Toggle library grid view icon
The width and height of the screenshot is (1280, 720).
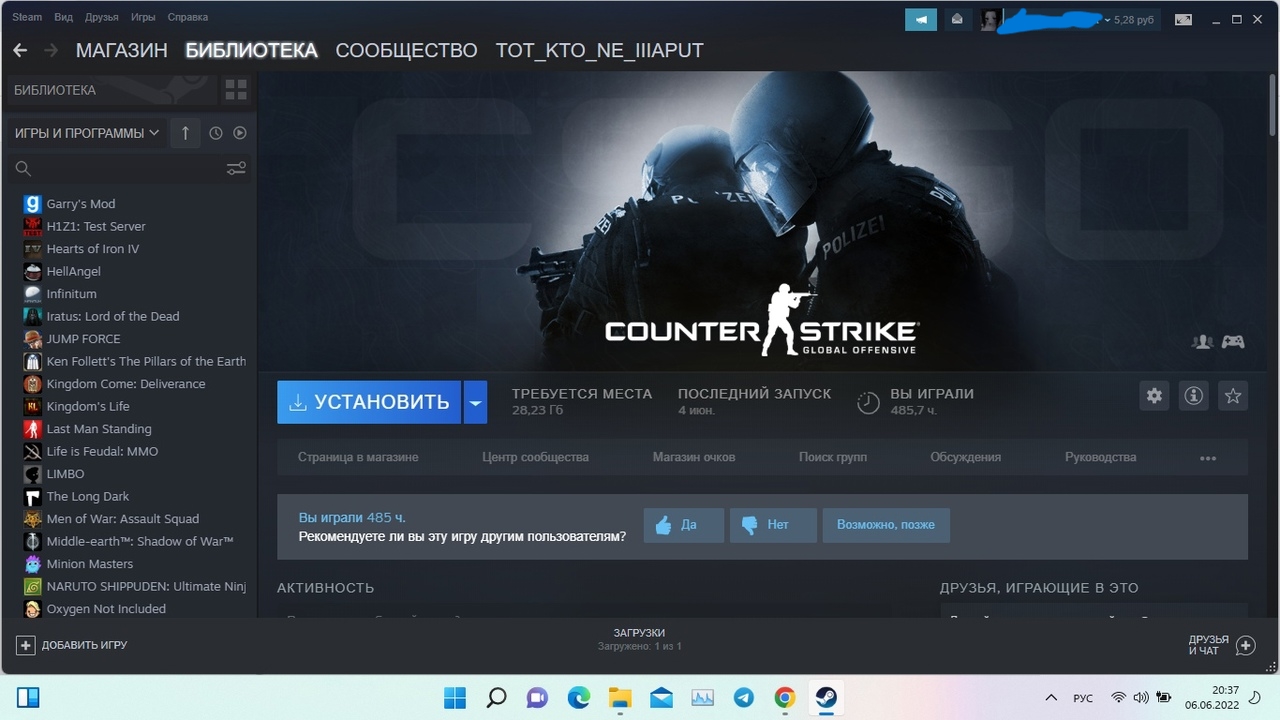coord(236,90)
